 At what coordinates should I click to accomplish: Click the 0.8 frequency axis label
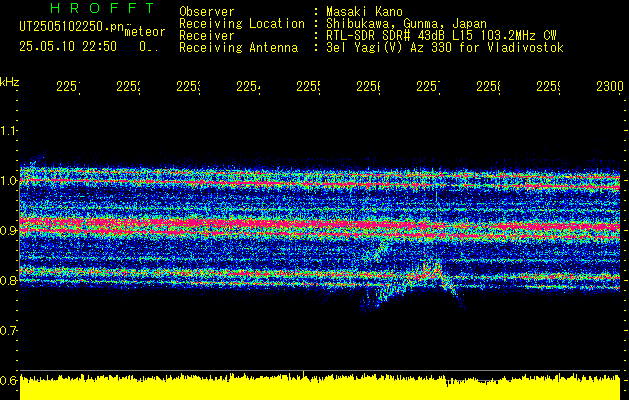click(8, 280)
